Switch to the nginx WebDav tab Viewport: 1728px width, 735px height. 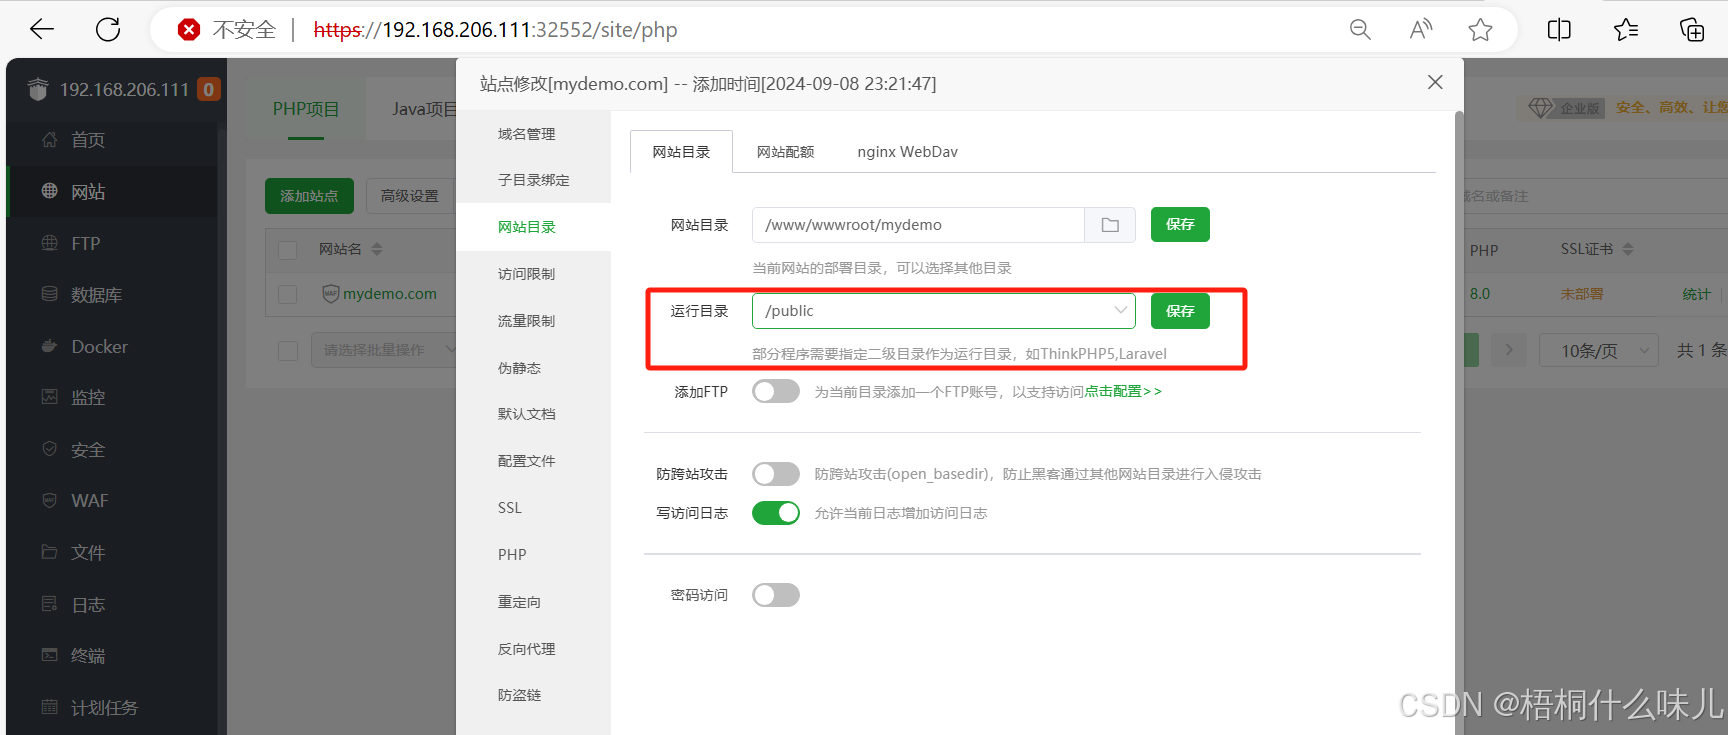click(907, 152)
